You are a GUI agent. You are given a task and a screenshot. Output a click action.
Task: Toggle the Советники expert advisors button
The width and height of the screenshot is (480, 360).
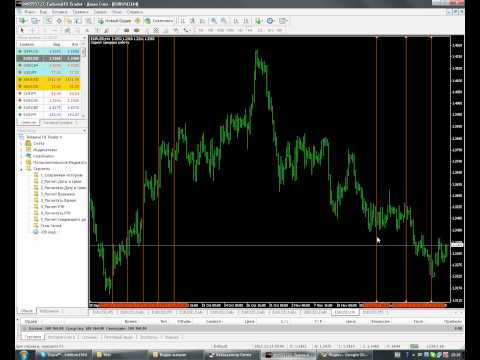159,21
